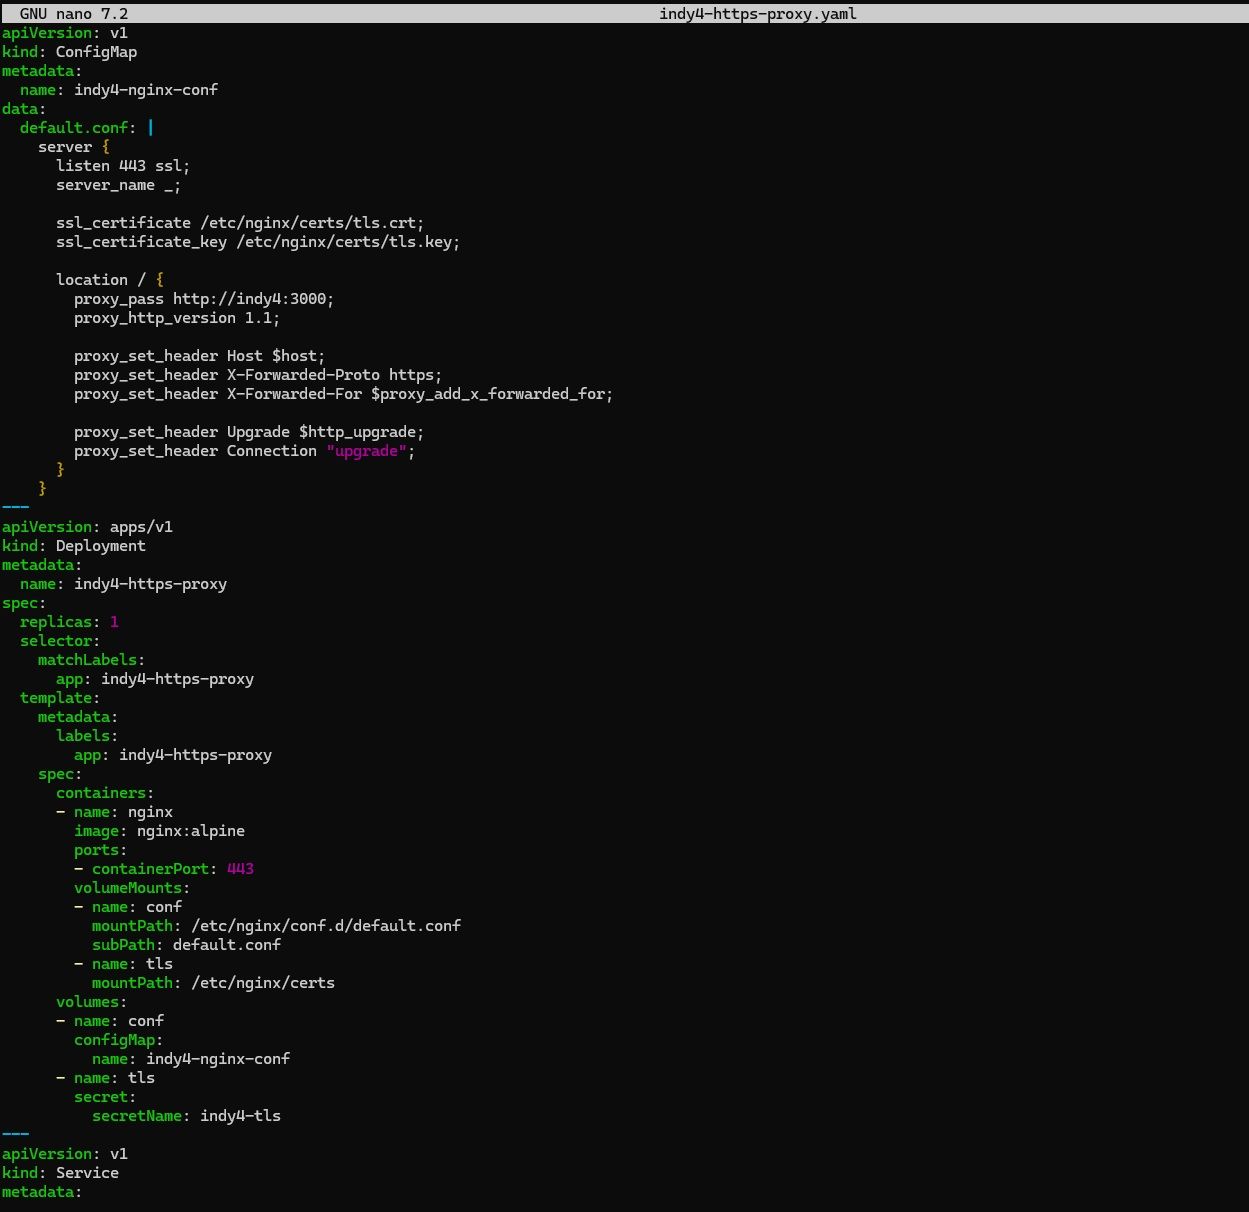1249x1212 pixels.
Task: Click the 'server_name _;' line
Action: [x=119, y=185]
